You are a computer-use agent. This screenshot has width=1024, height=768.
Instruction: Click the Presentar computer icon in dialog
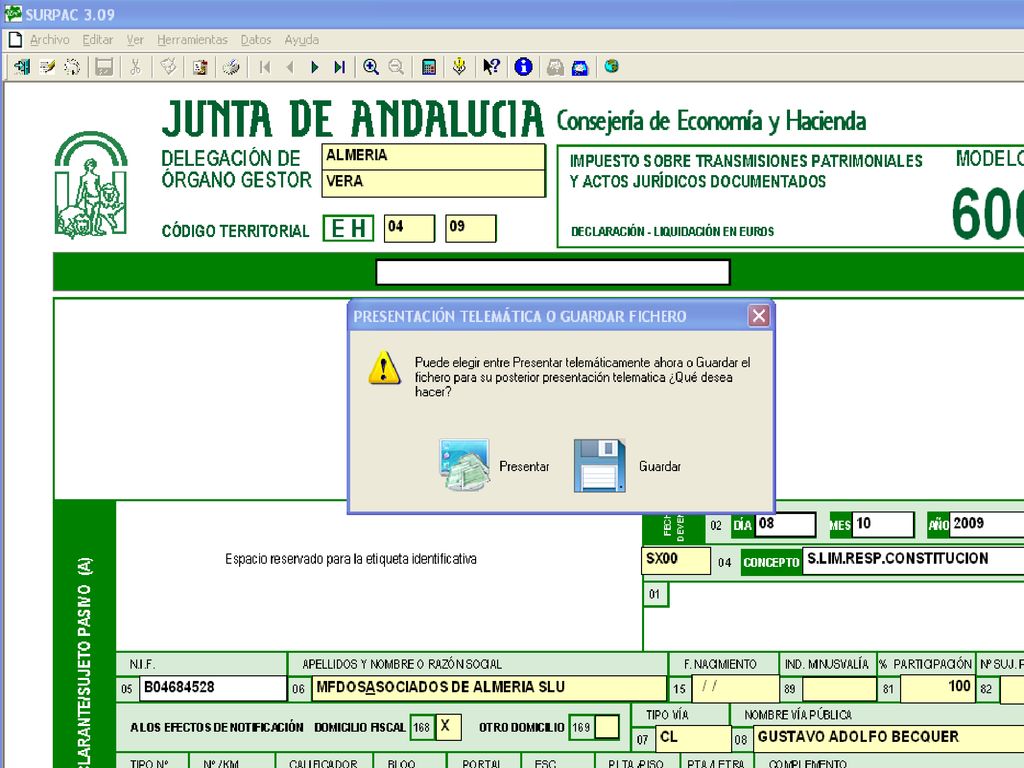click(464, 466)
